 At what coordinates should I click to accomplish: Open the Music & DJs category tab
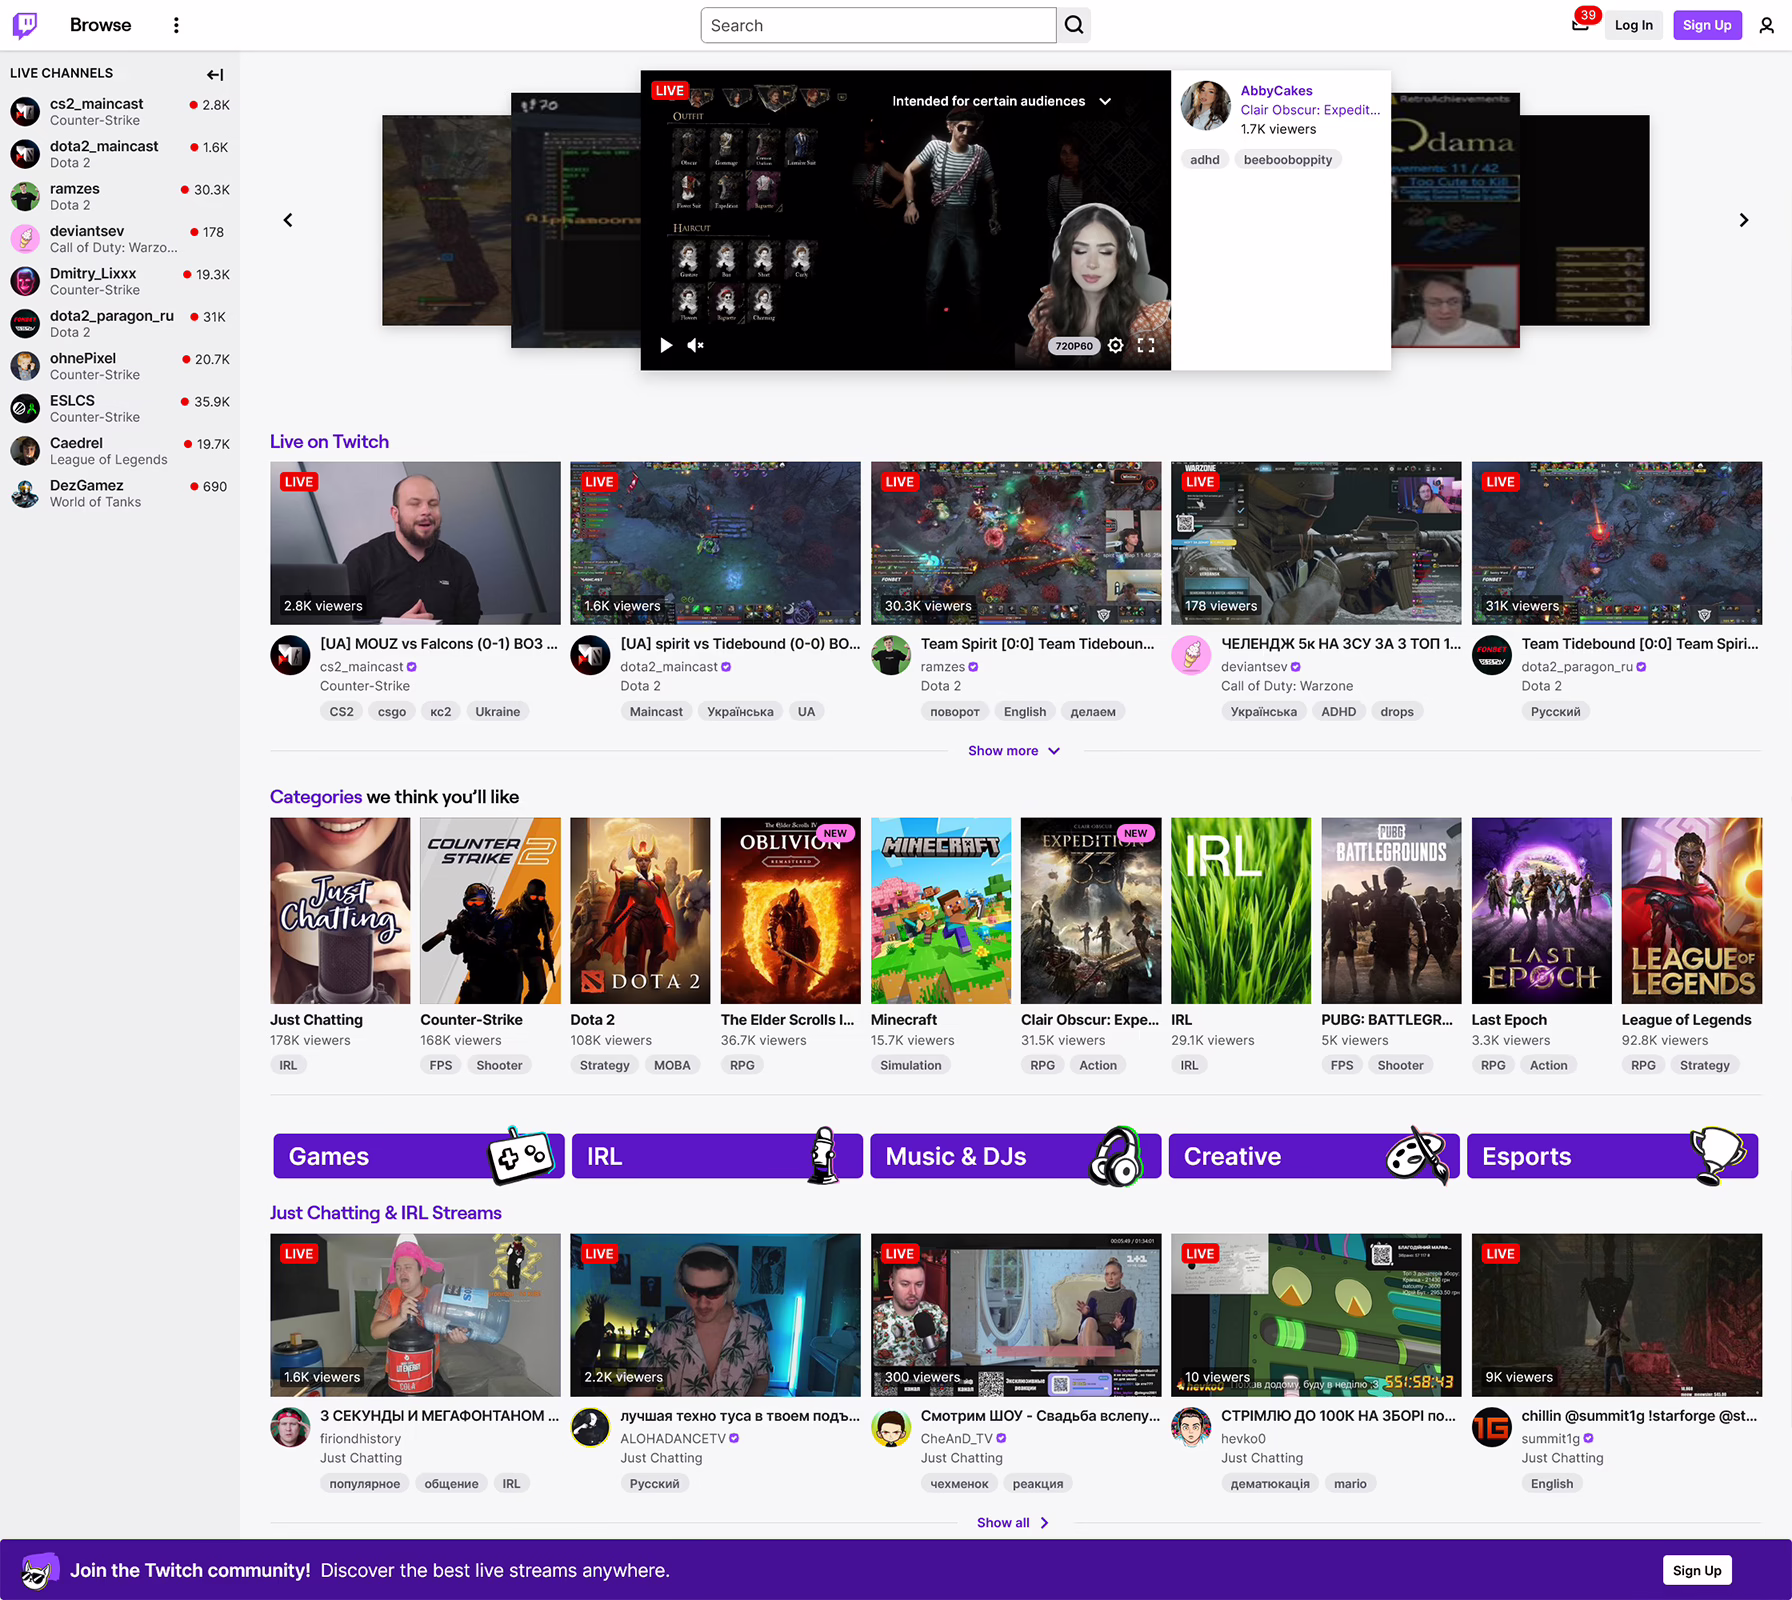pos(1015,1156)
